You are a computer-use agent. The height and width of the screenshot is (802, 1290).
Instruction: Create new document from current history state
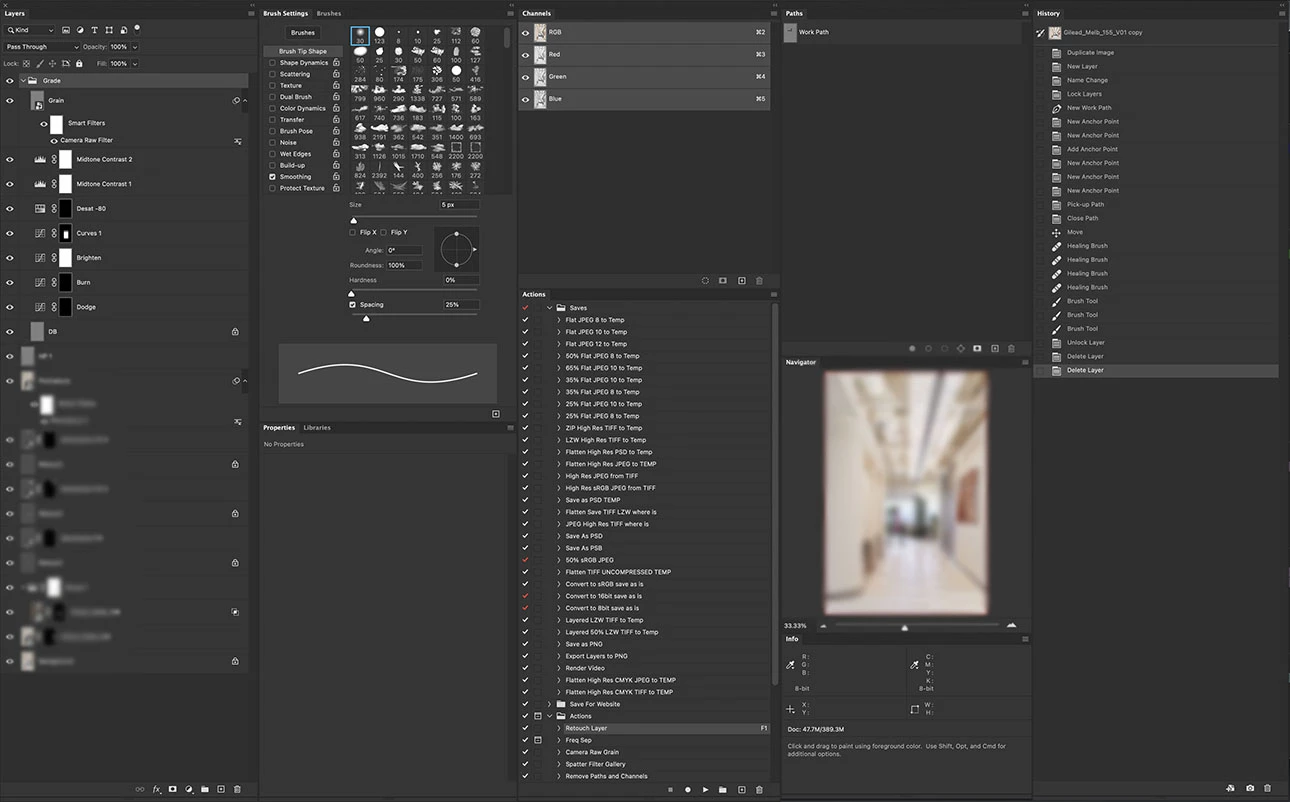click(x=1231, y=789)
